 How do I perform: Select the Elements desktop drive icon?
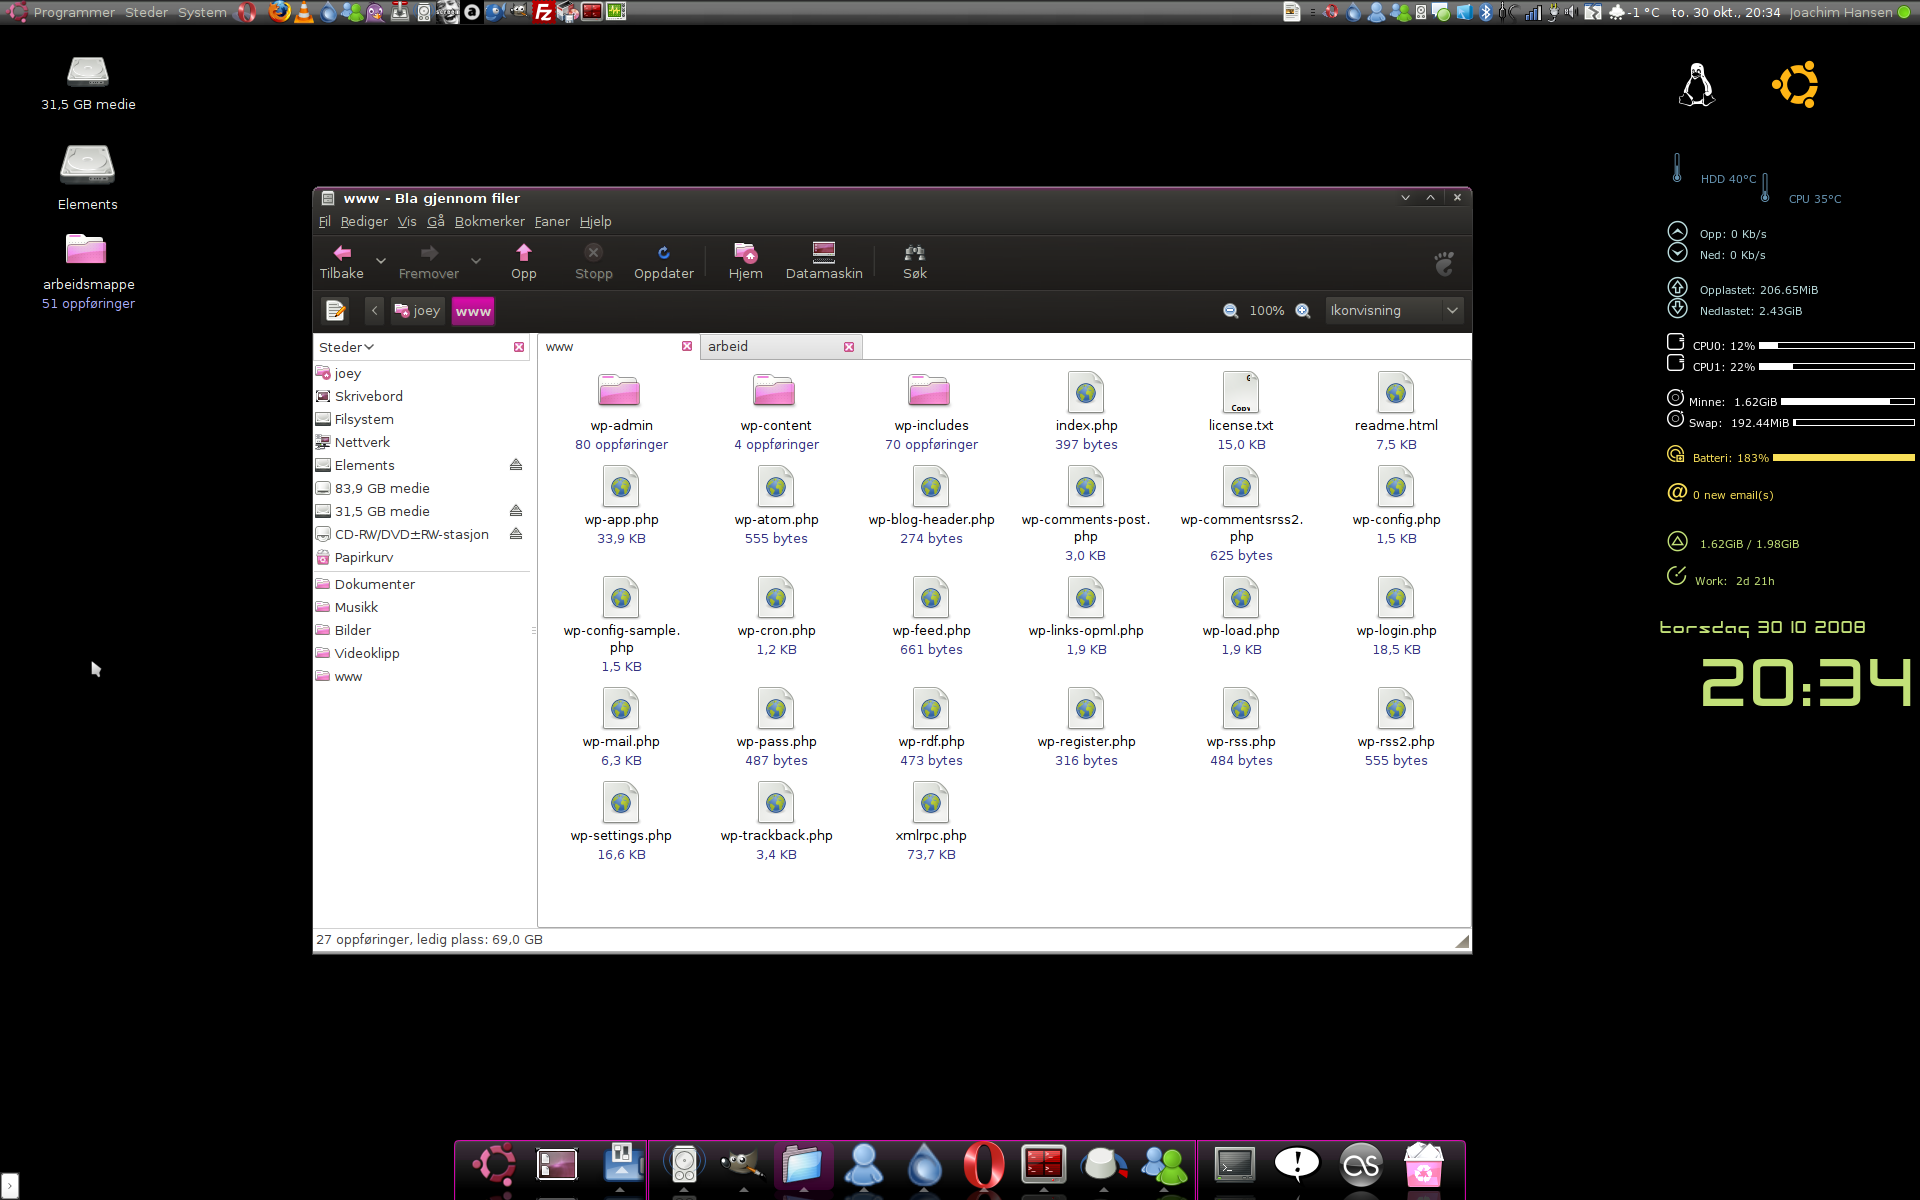click(x=87, y=164)
